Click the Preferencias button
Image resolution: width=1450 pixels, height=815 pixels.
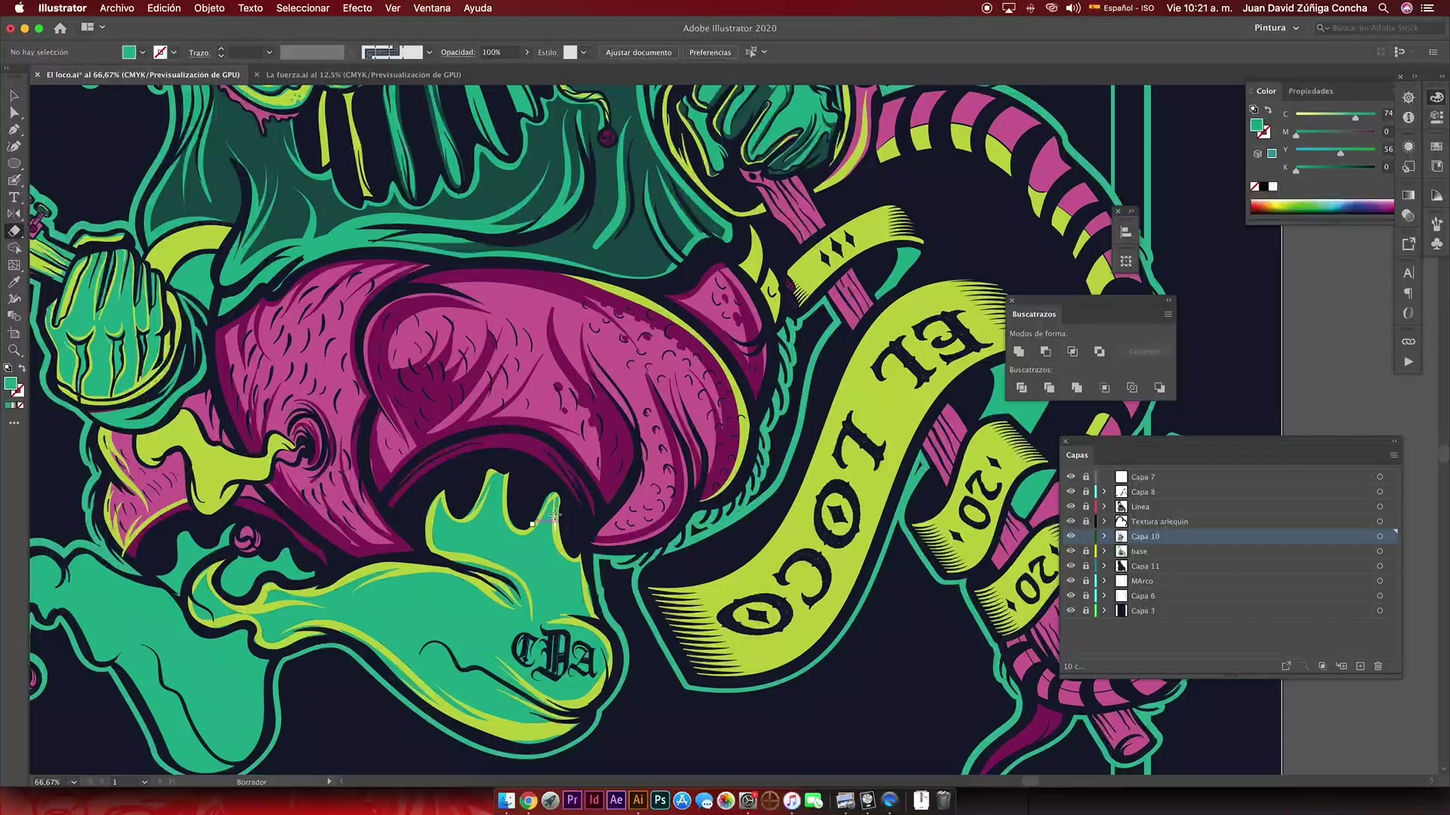tap(710, 52)
